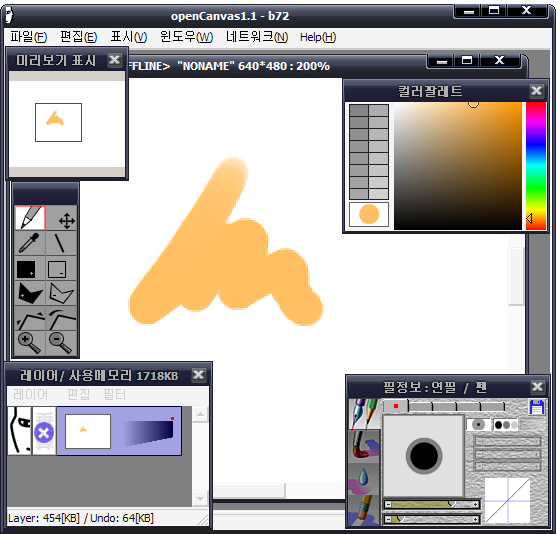Click the hue rainbow strip in color palette
556x534 pixels.
coord(536,166)
